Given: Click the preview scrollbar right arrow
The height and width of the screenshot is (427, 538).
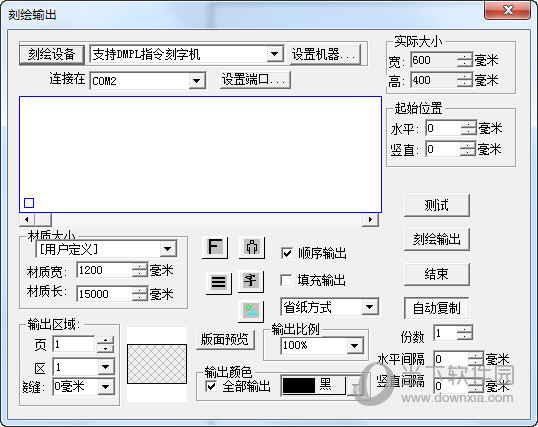Looking at the screenshot, I should [x=370, y=219].
